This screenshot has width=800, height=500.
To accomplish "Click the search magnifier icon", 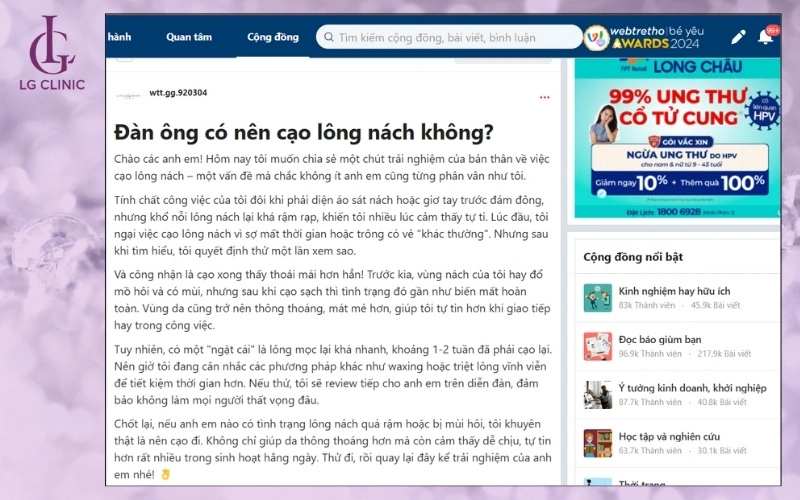I will (x=329, y=37).
